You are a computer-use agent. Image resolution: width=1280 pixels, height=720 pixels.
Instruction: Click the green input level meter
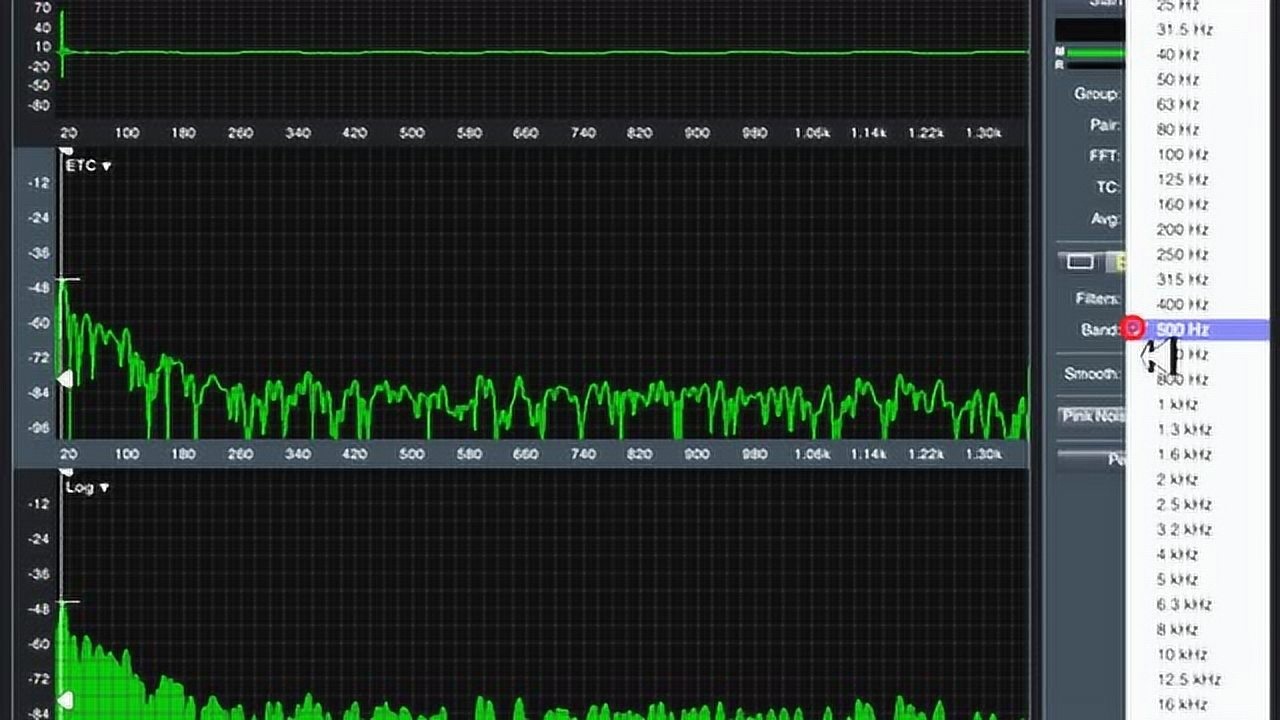pyautogui.click(x=1095, y=53)
